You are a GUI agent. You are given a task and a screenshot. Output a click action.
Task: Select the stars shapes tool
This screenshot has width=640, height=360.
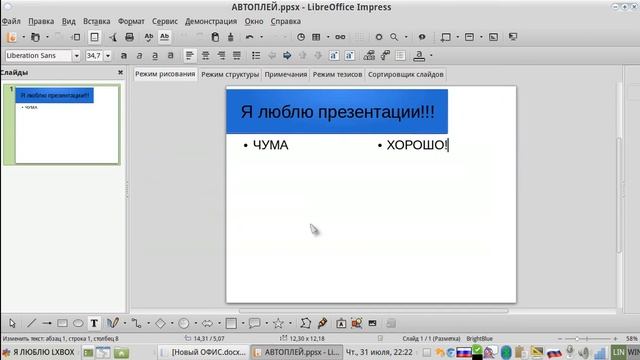point(278,323)
